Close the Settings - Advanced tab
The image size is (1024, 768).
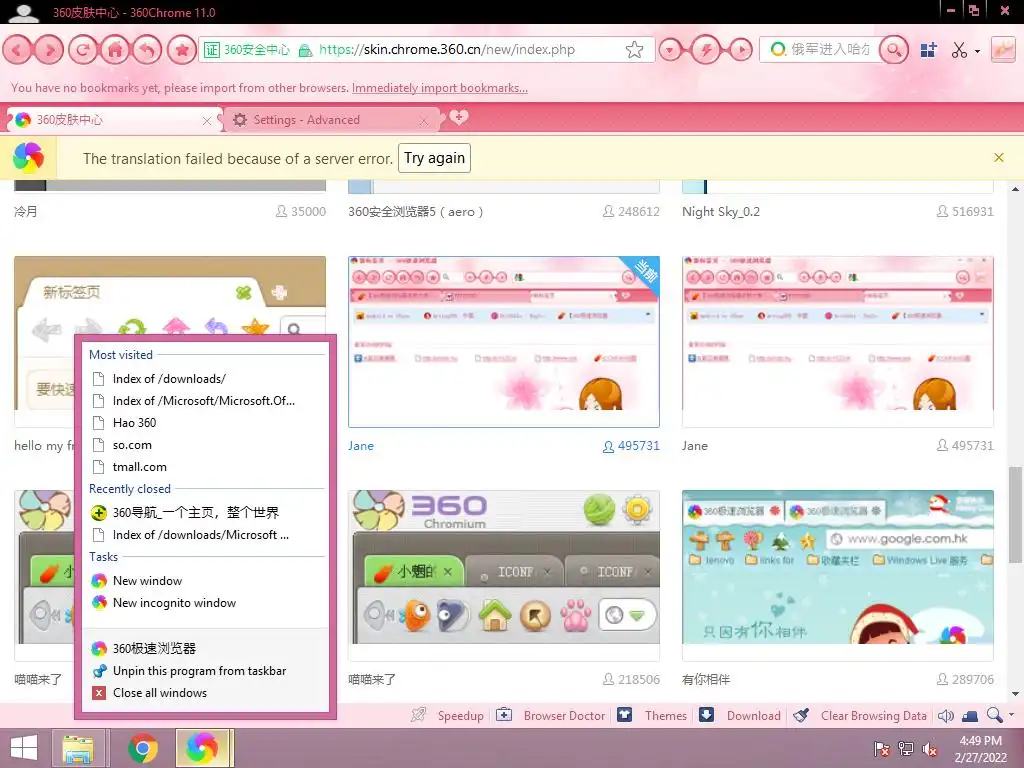[x=424, y=121]
